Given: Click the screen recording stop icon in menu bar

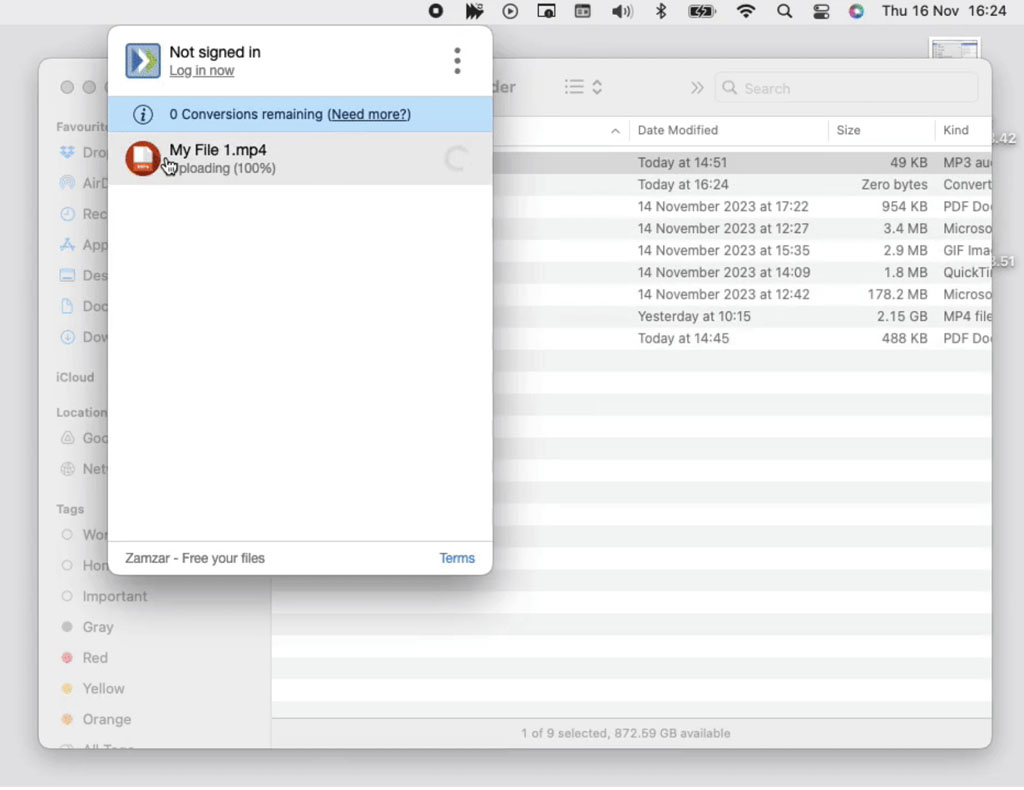Looking at the screenshot, I should click(436, 11).
